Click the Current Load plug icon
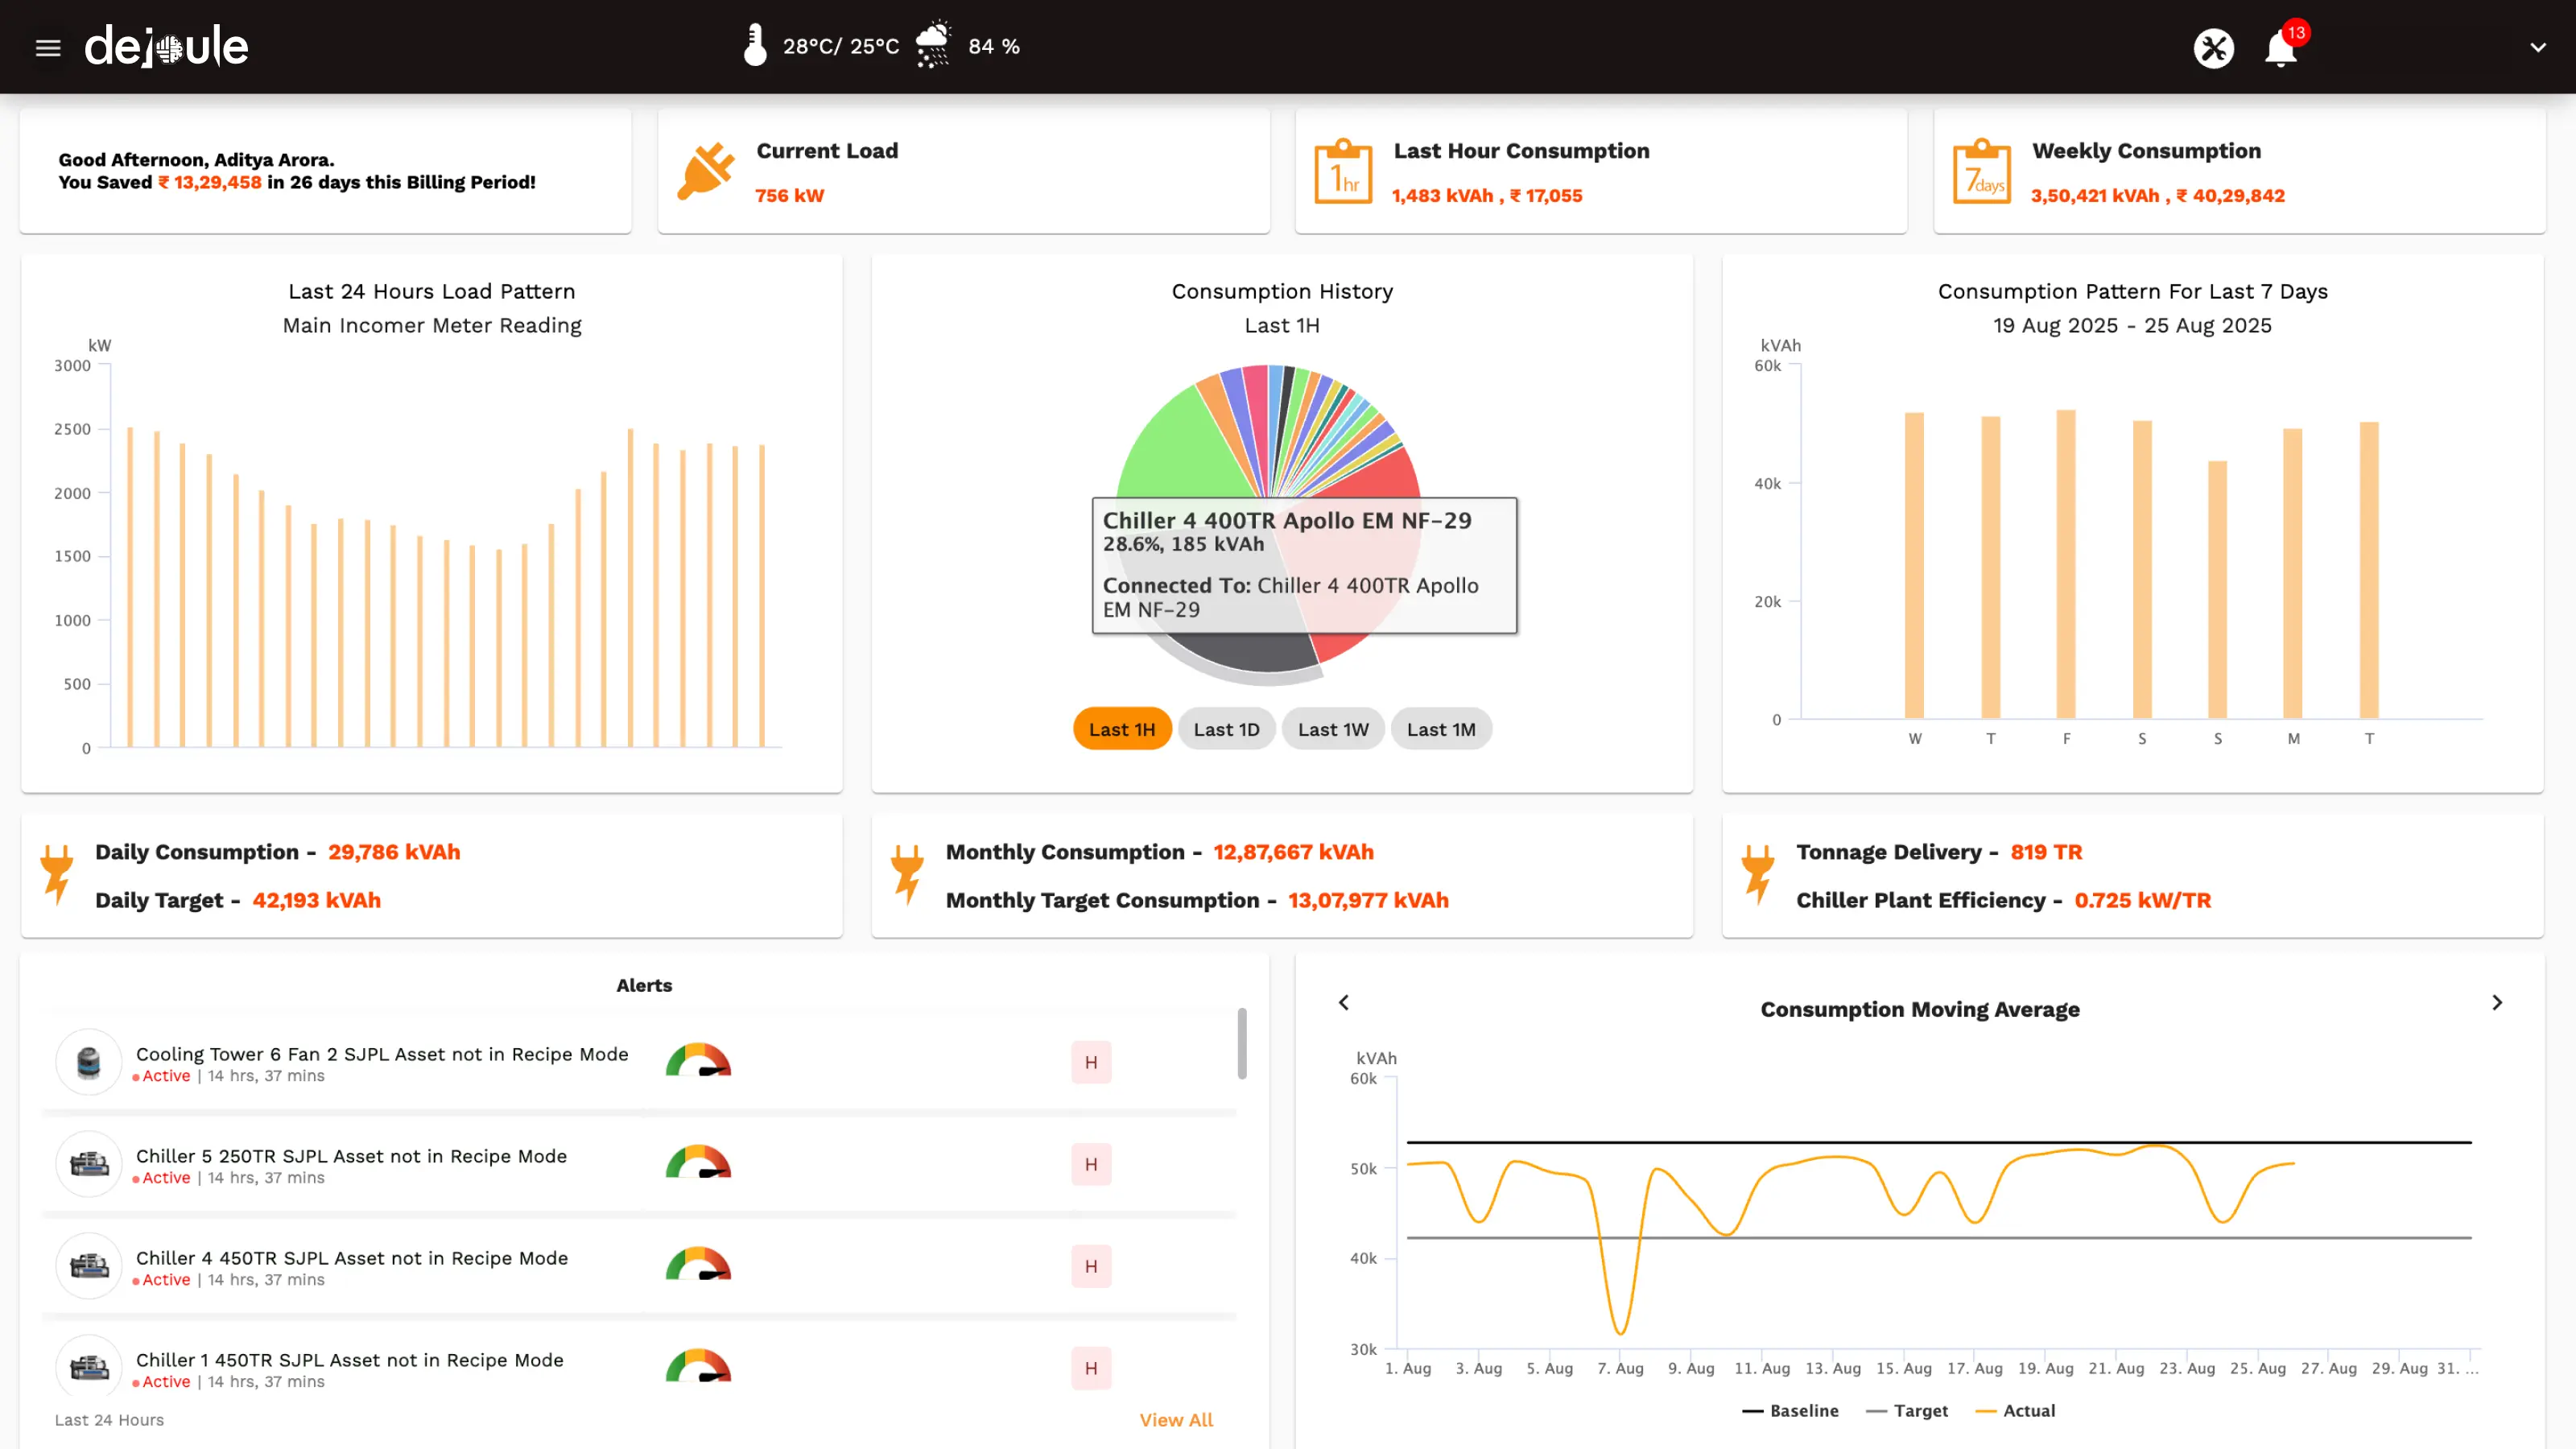The image size is (2576, 1449). click(x=705, y=171)
